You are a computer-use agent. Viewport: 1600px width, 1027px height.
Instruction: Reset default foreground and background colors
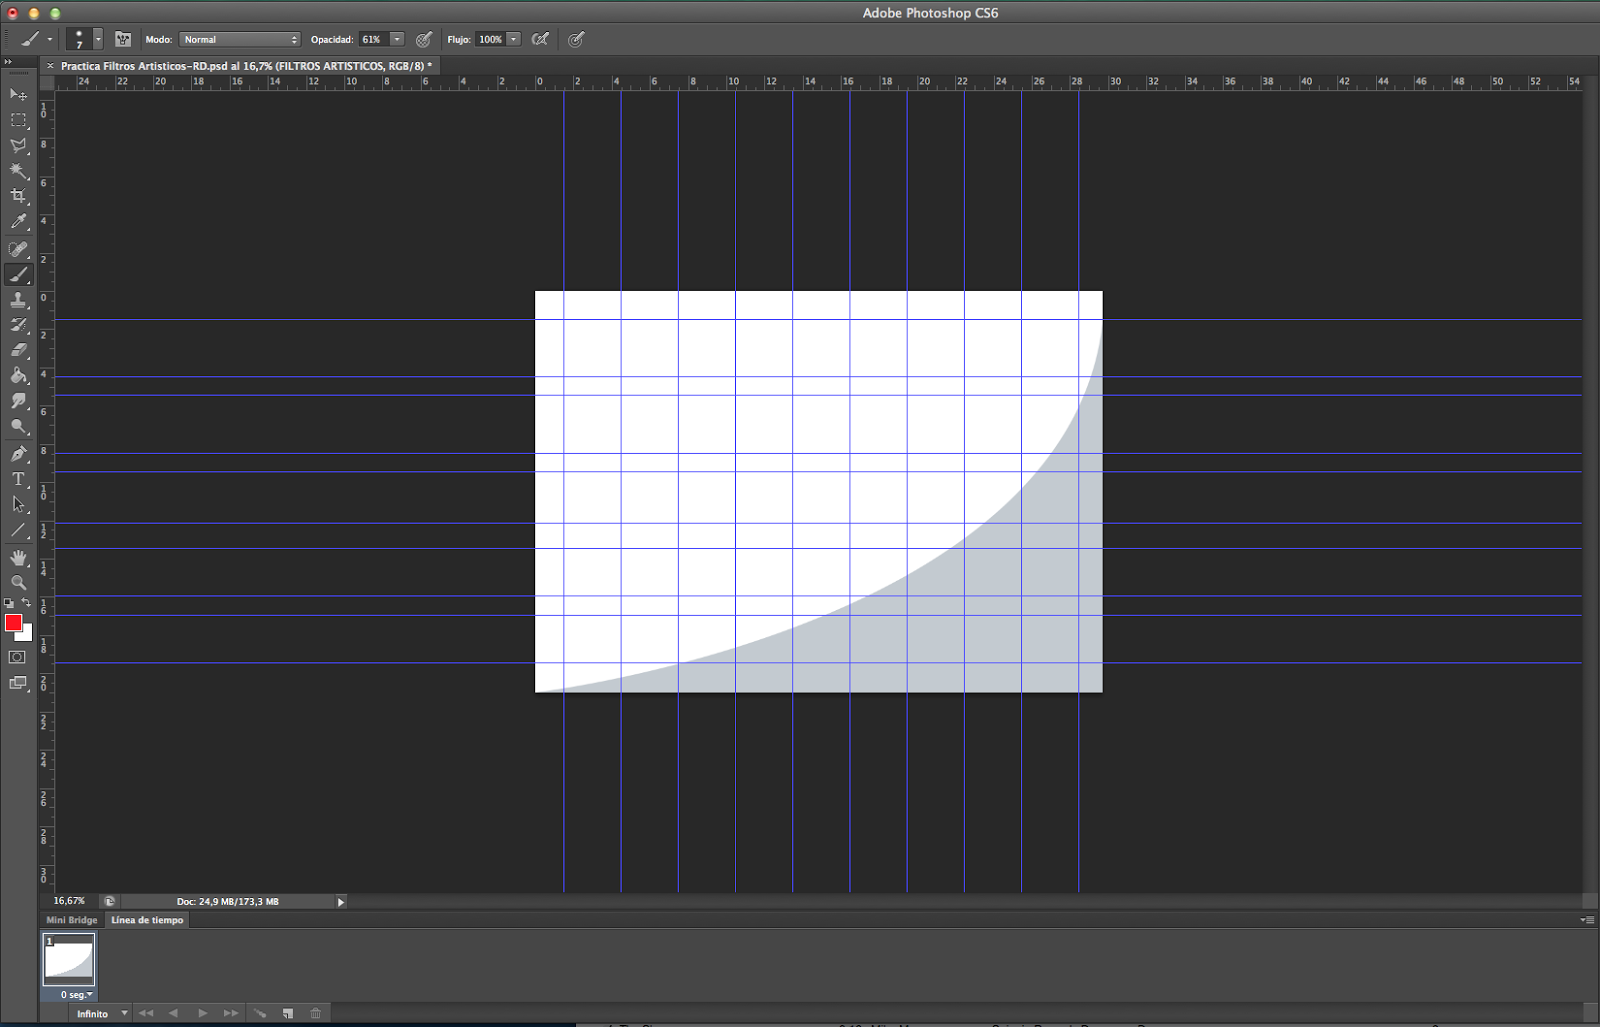pos(9,603)
